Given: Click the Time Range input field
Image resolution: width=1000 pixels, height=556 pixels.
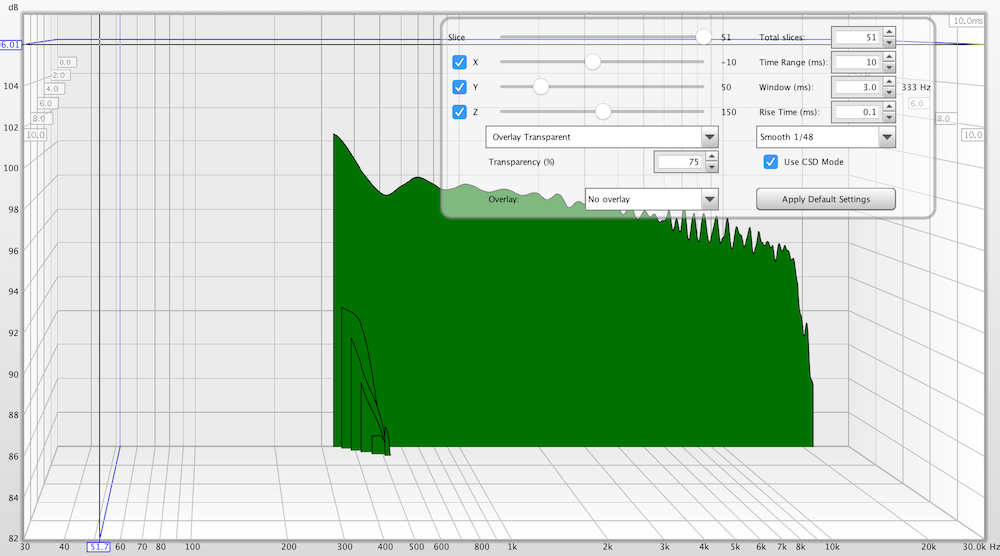Looking at the screenshot, I should point(857,62).
